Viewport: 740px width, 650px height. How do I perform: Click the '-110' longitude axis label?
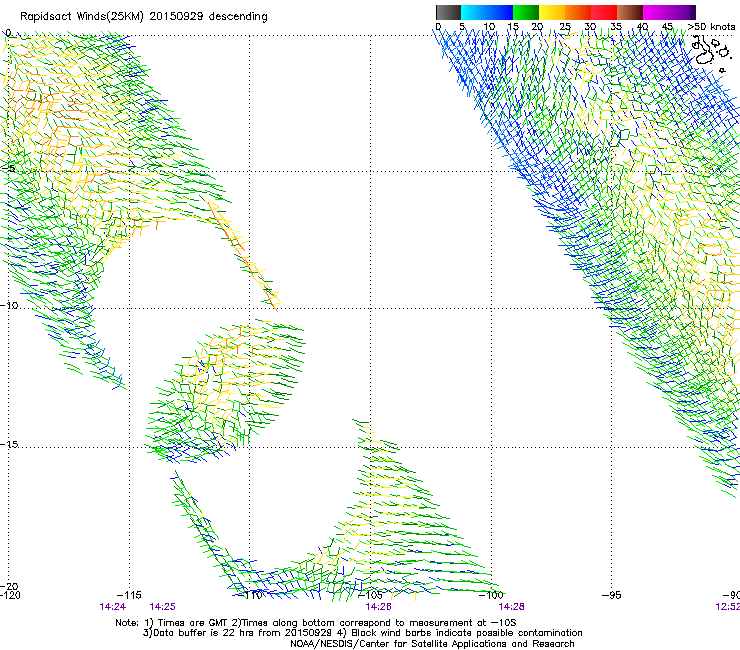tap(250, 595)
